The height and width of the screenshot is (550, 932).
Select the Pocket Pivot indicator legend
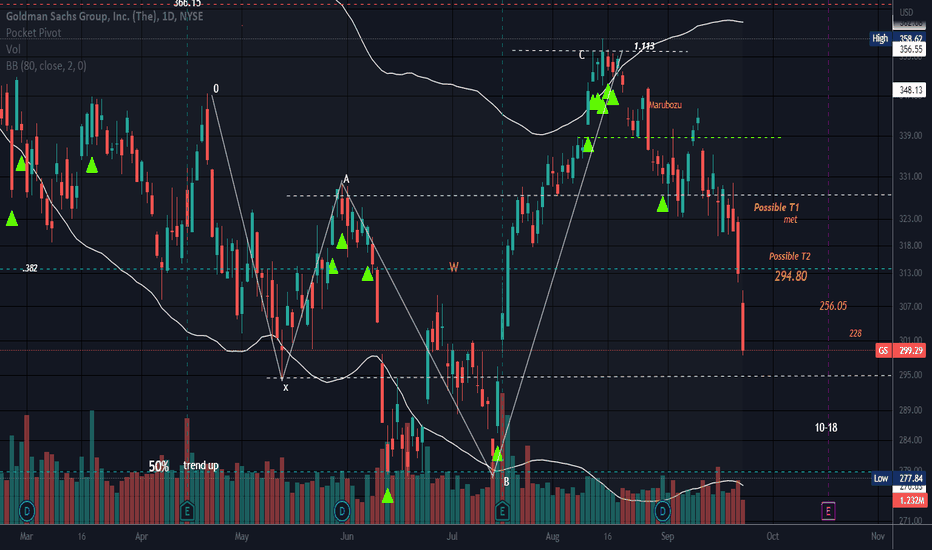pos(33,33)
